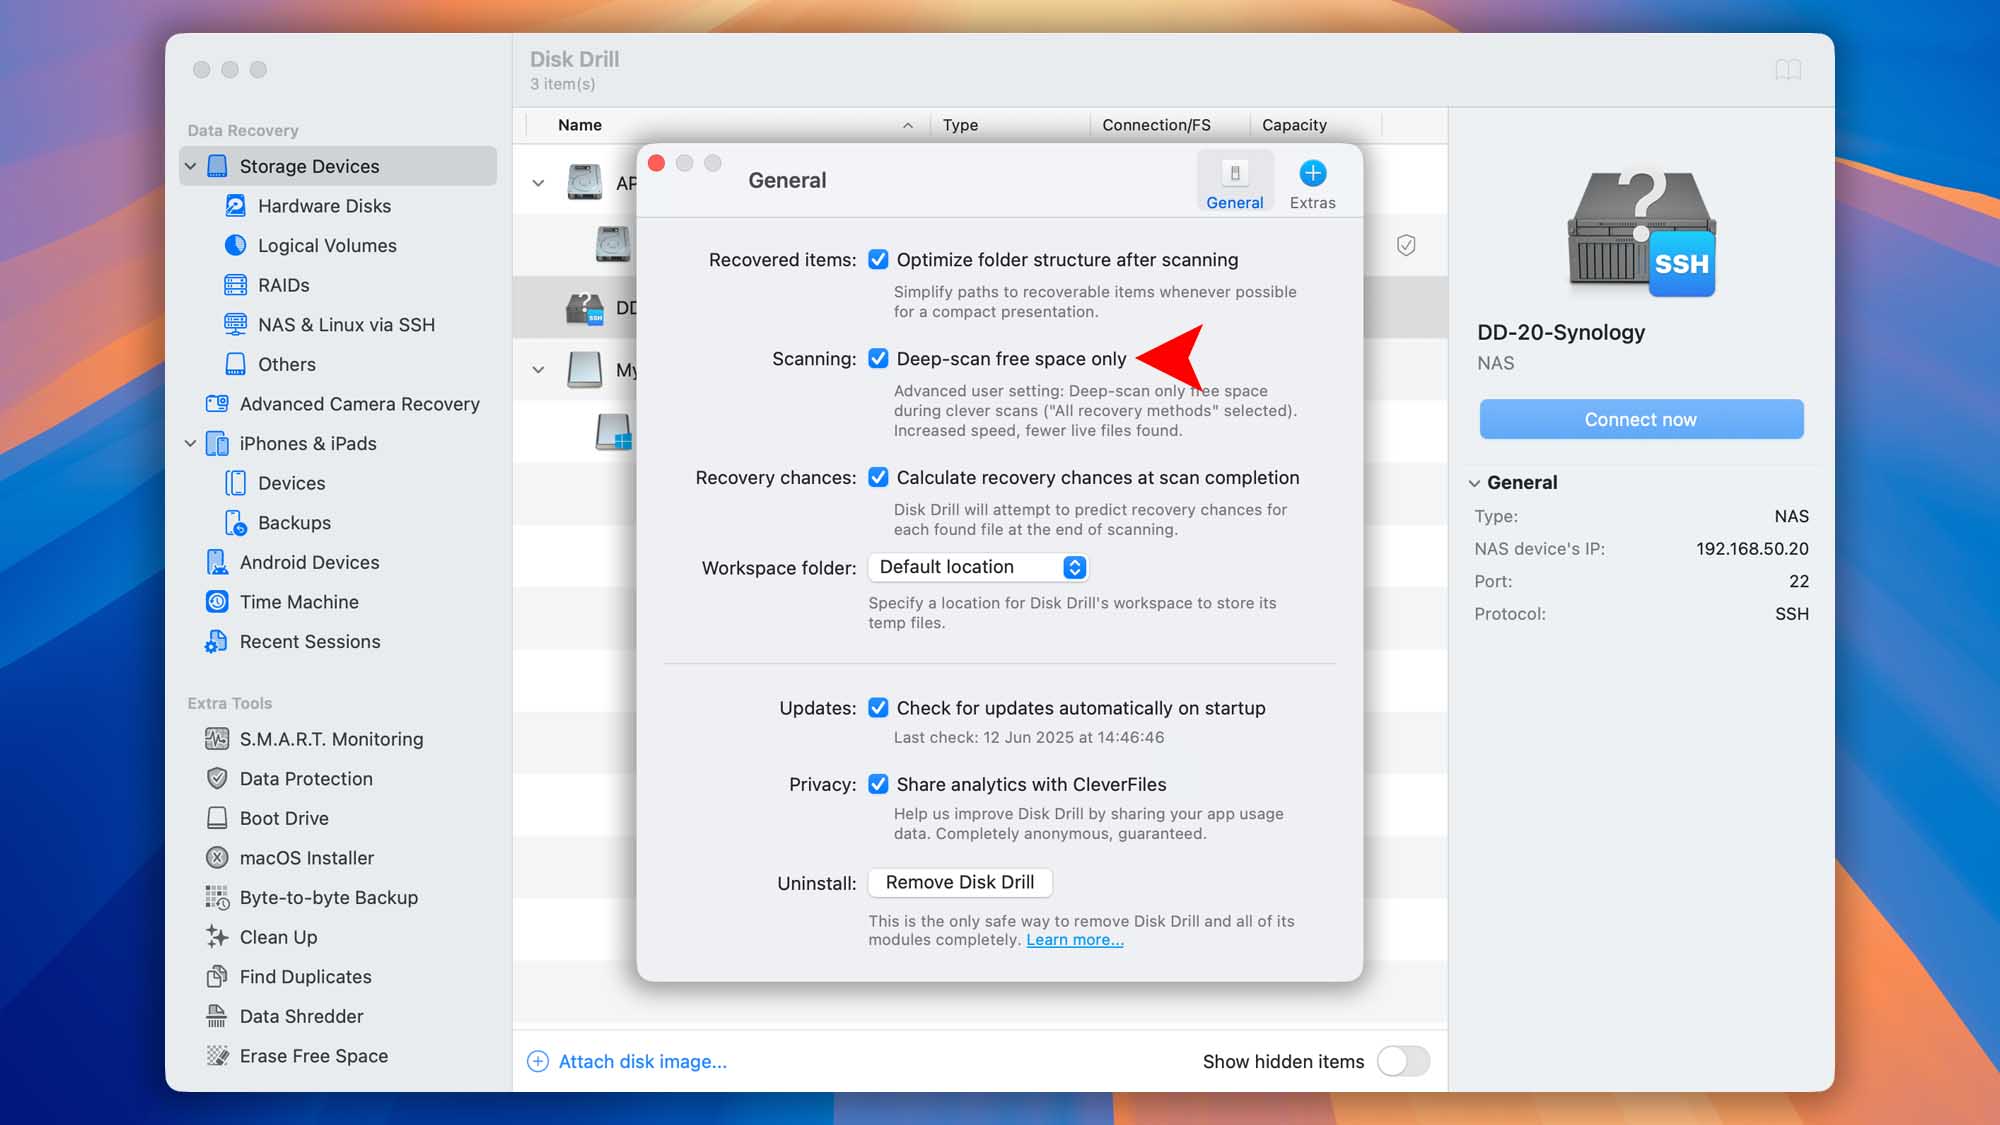The image size is (2000, 1125).
Task: Select the iOS Devices icon
Action: [235, 483]
